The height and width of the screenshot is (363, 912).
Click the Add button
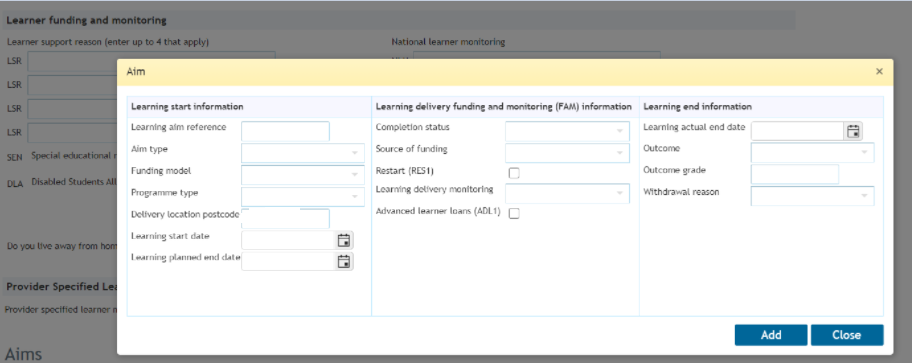tap(771, 335)
